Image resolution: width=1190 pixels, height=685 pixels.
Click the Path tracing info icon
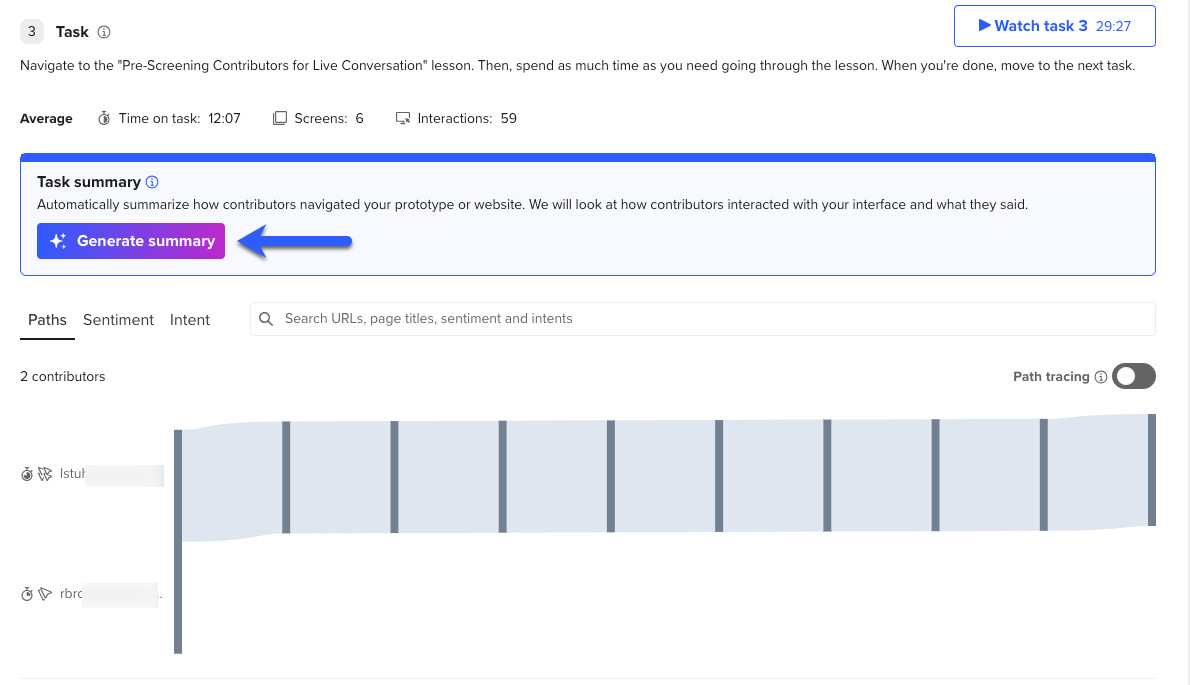1101,377
